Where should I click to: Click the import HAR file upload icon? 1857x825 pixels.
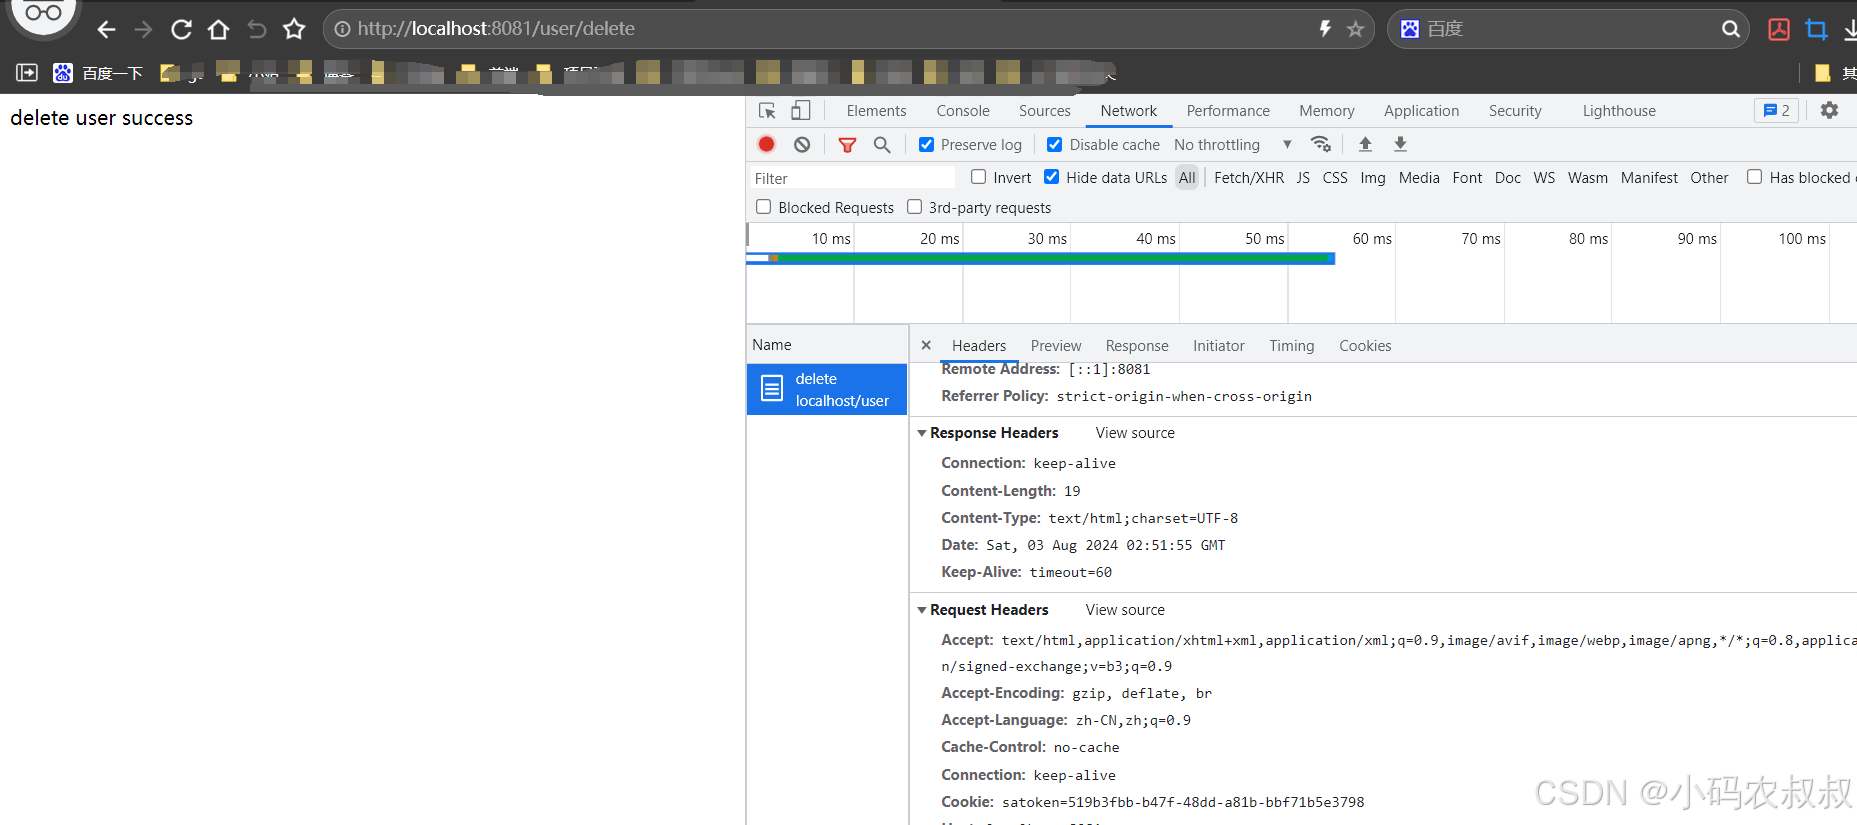point(1365,144)
